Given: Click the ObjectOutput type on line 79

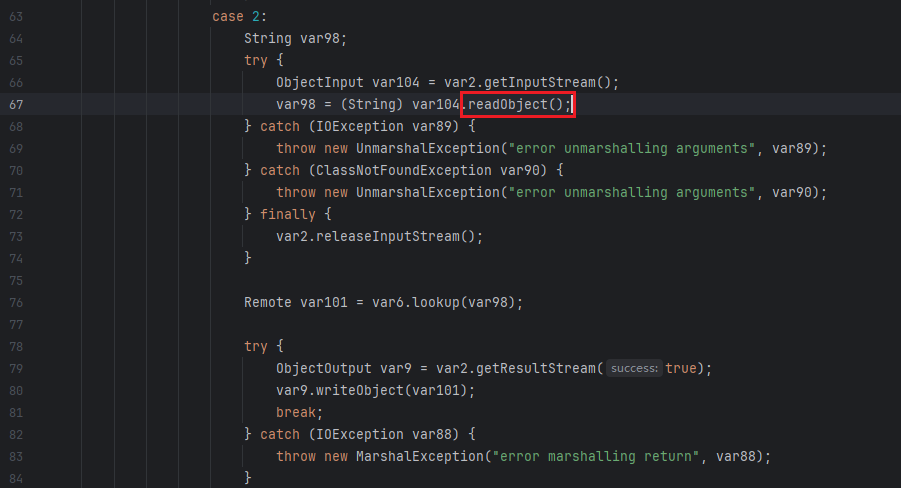Looking at the screenshot, I should tap(324, 368).
